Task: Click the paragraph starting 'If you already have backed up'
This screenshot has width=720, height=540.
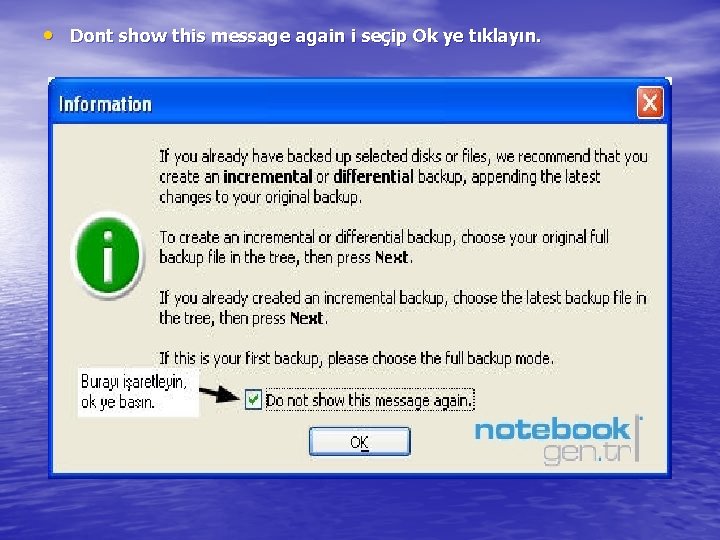Action: pos(403,177)
